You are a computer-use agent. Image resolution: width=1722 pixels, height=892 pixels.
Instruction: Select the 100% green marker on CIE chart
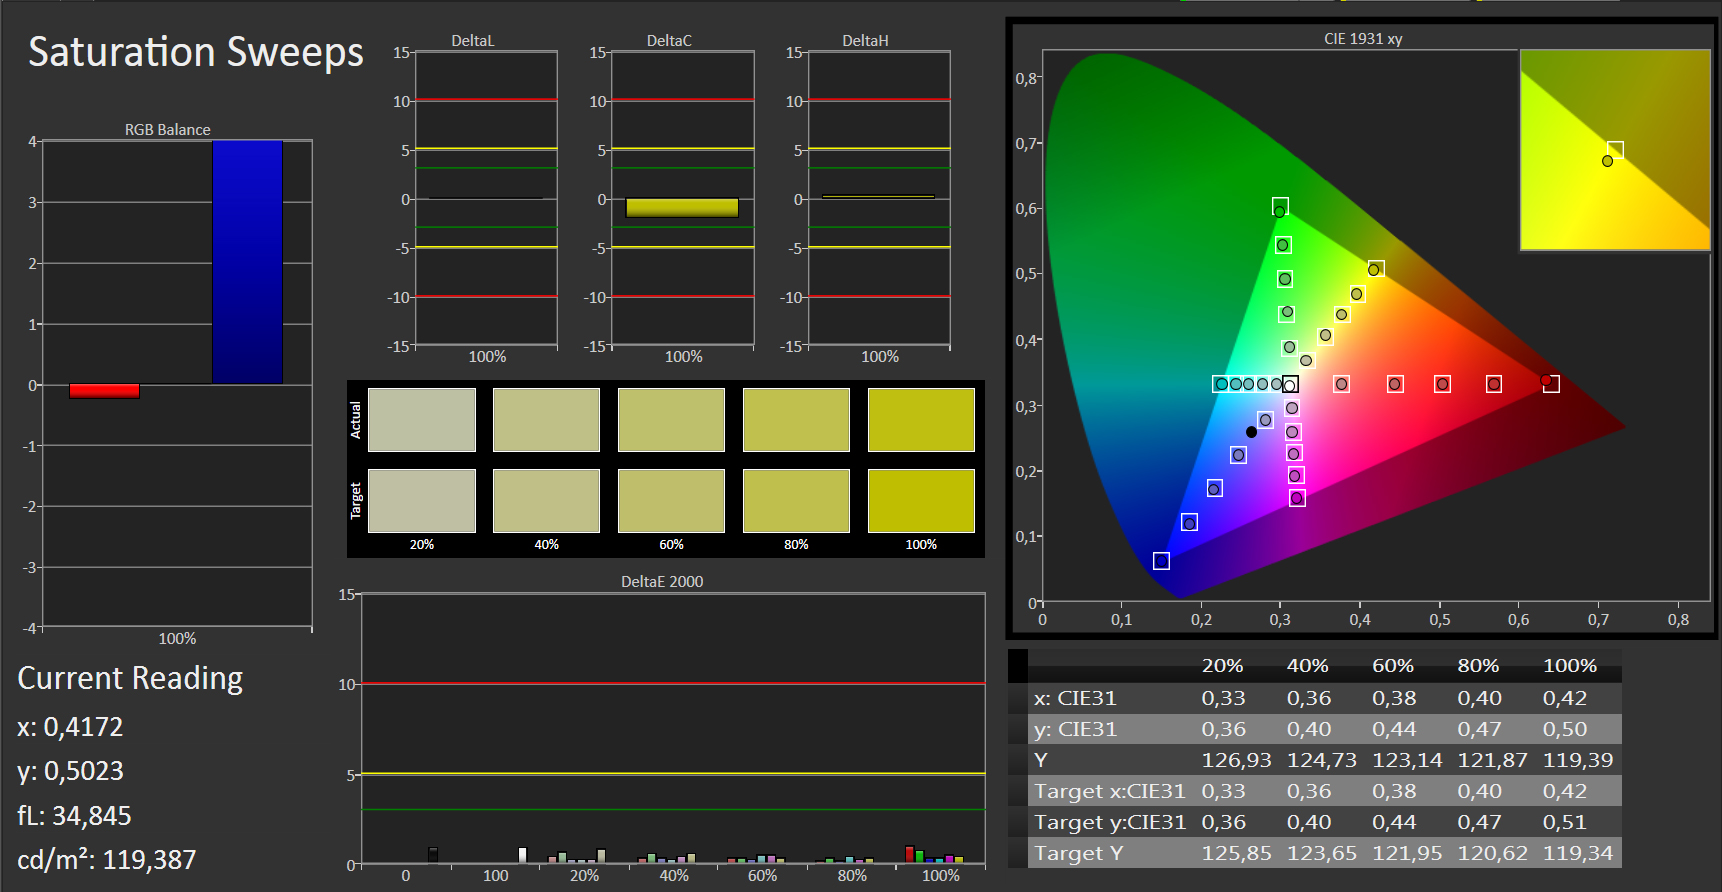pos(1280,208)
